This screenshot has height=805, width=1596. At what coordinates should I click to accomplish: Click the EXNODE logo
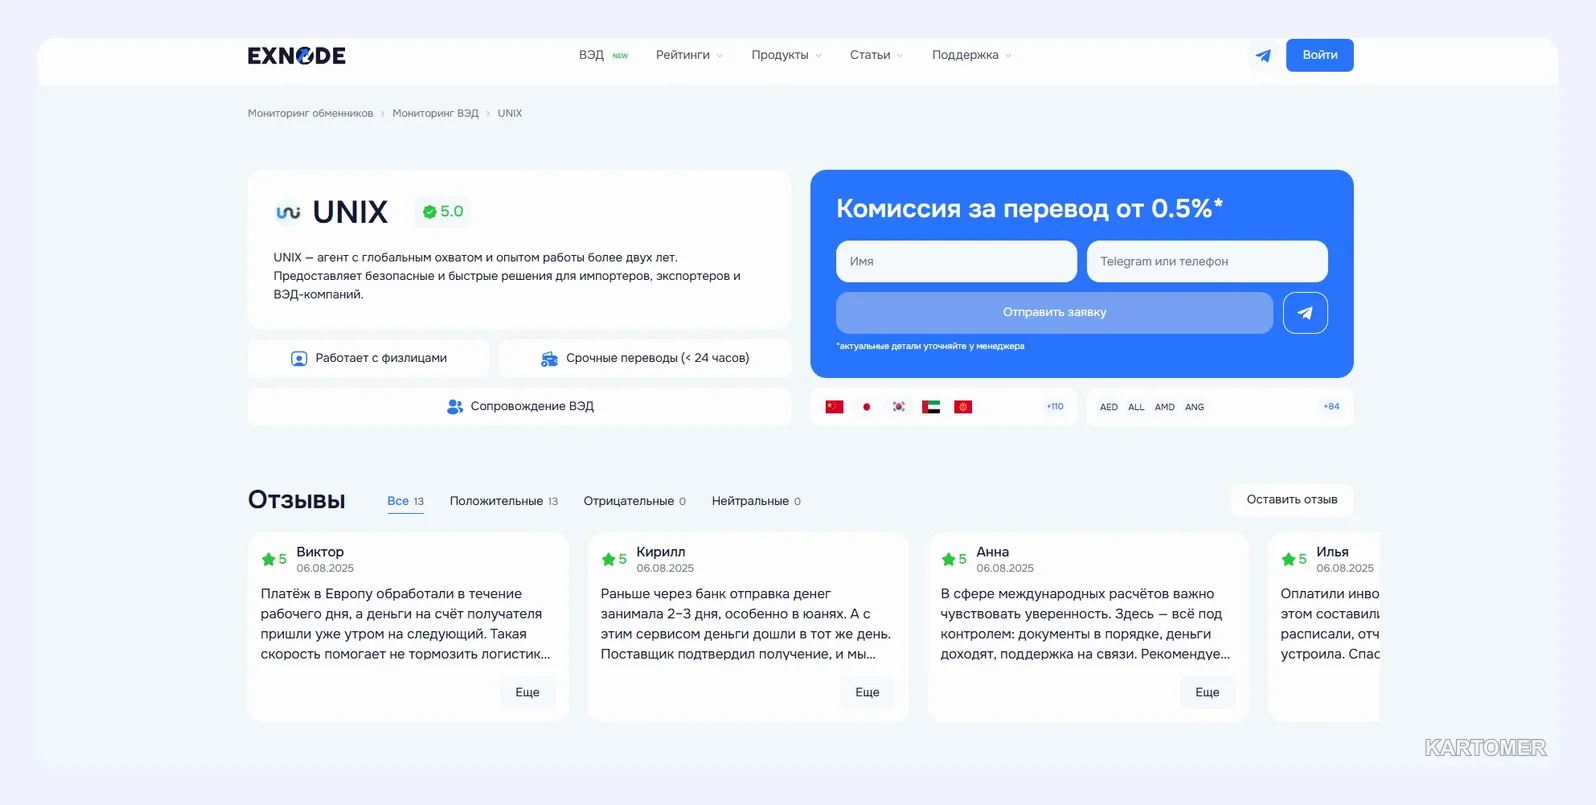[297, 55]
